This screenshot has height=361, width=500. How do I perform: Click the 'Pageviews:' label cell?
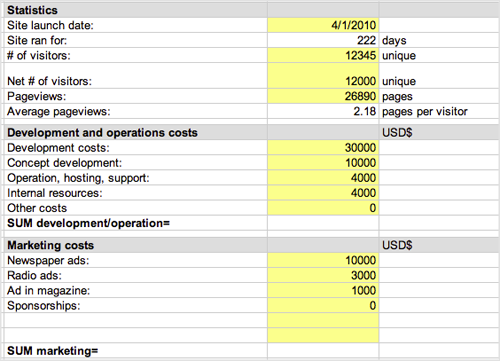136,96
